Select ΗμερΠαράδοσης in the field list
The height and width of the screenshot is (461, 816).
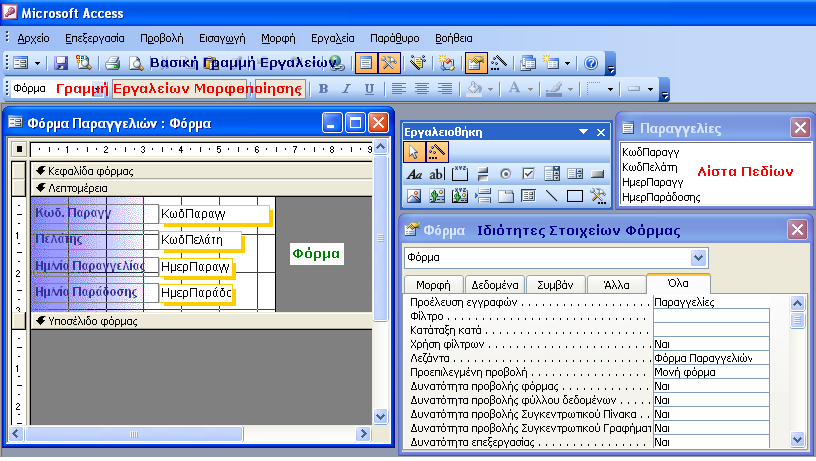tap(661, 197)
